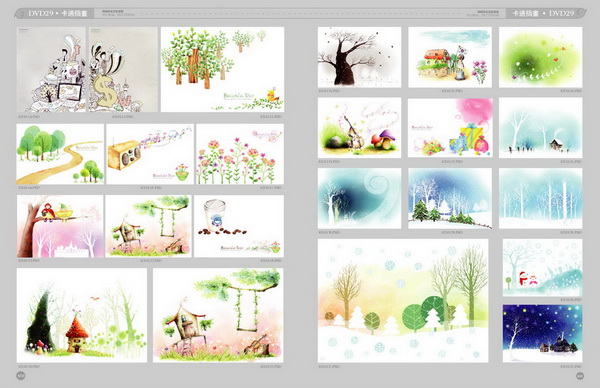Select the small treehouse with swing thumbnail
The image size is (600, 388).
tap(148, 226)
